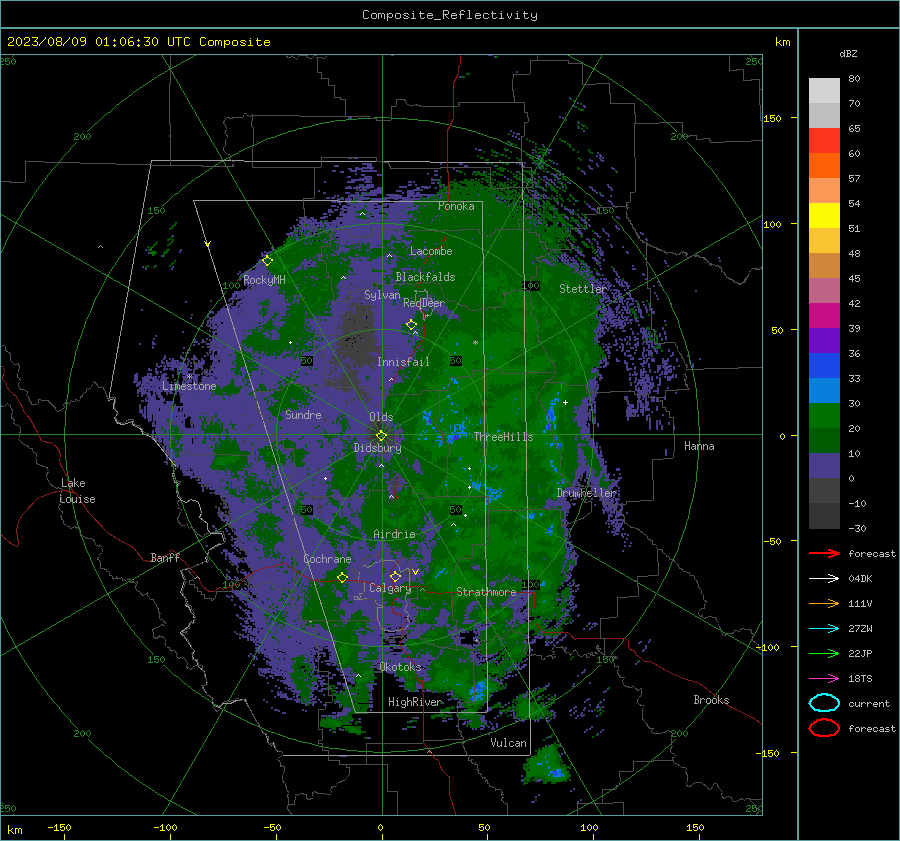Click the Blackfalds city label

coord(425,277)
